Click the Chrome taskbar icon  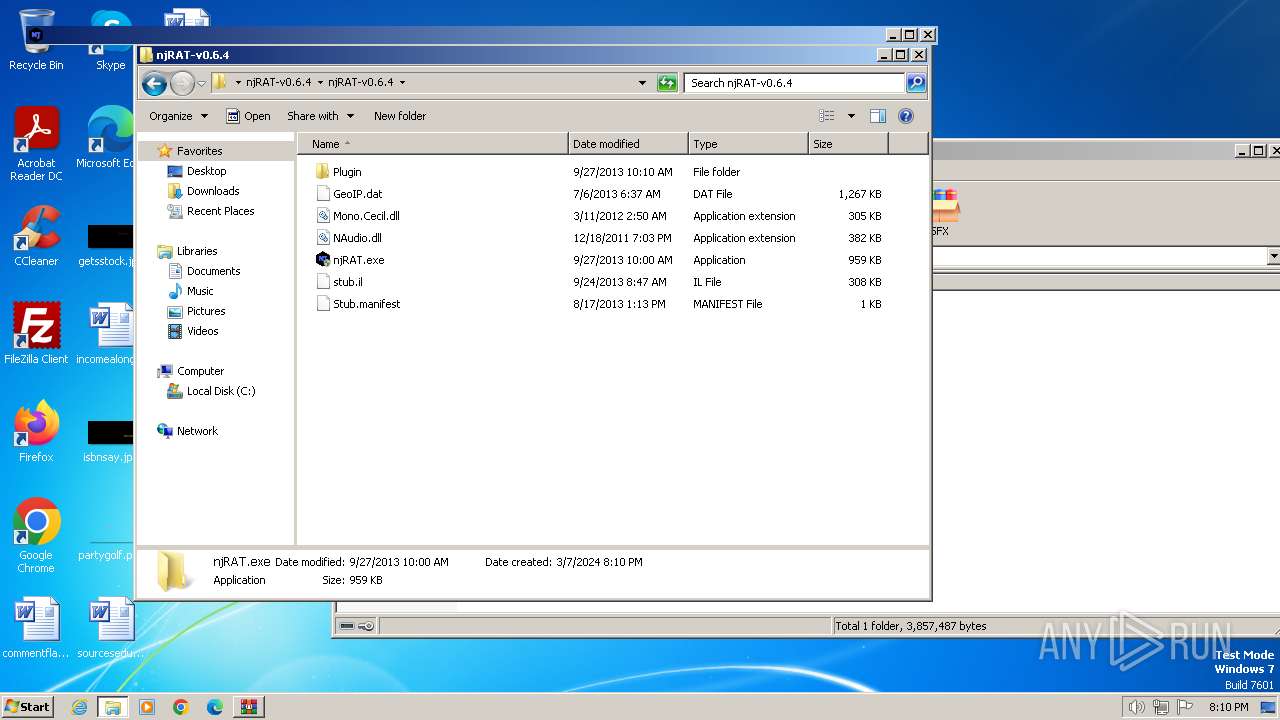[181, 707]
